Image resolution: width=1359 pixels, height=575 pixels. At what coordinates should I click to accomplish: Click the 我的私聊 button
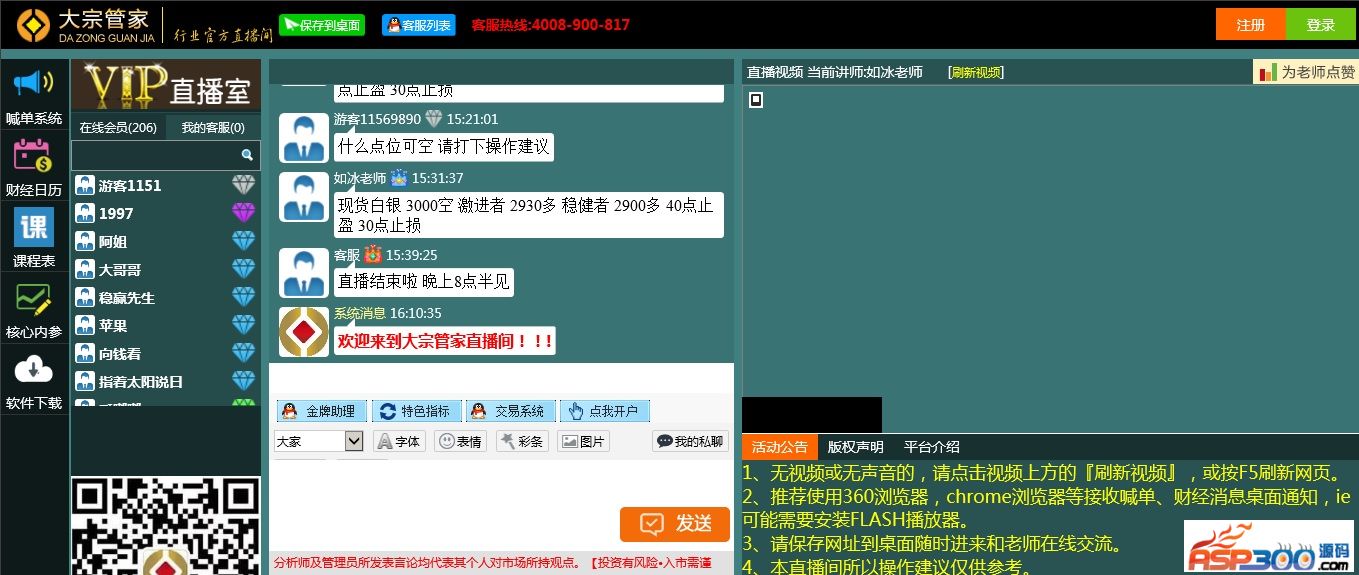[690, 441]
